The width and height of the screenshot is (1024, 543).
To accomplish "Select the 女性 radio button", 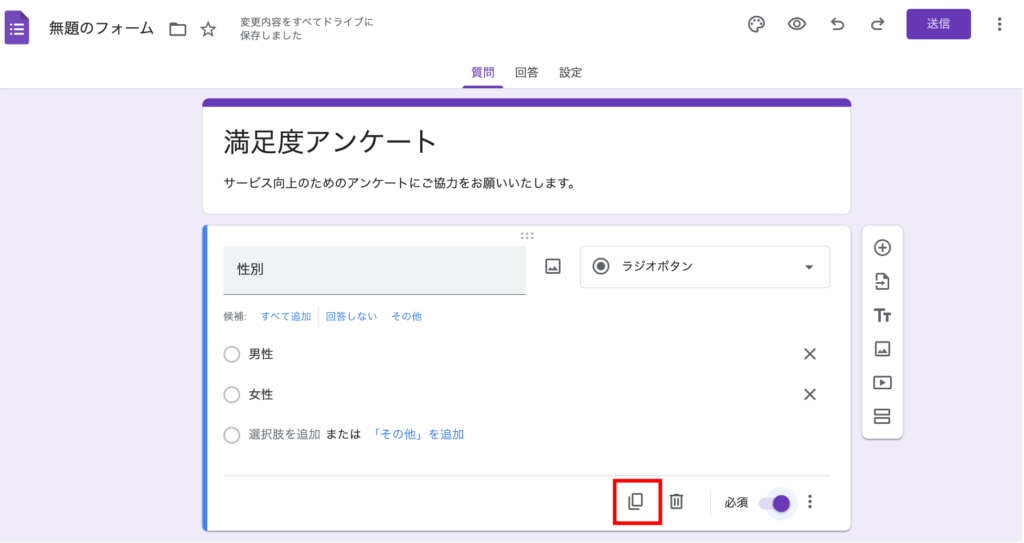I will [x=232, y=395].
